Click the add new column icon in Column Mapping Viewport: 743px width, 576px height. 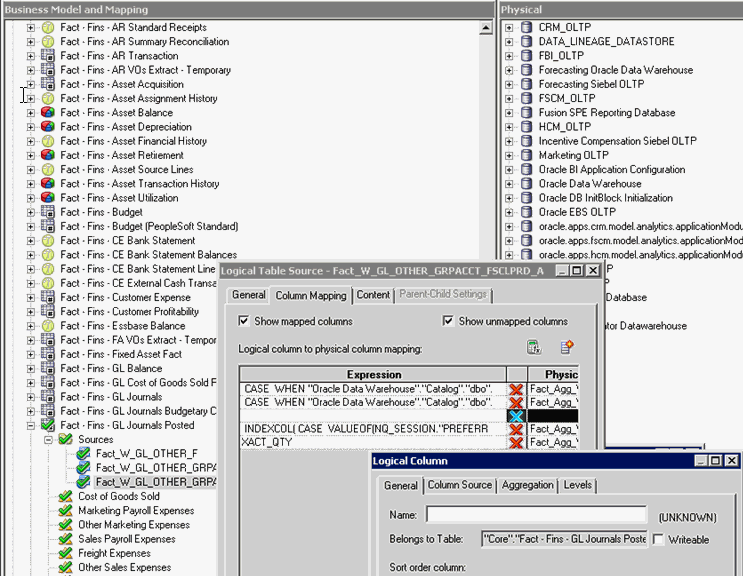click(567, 347)
